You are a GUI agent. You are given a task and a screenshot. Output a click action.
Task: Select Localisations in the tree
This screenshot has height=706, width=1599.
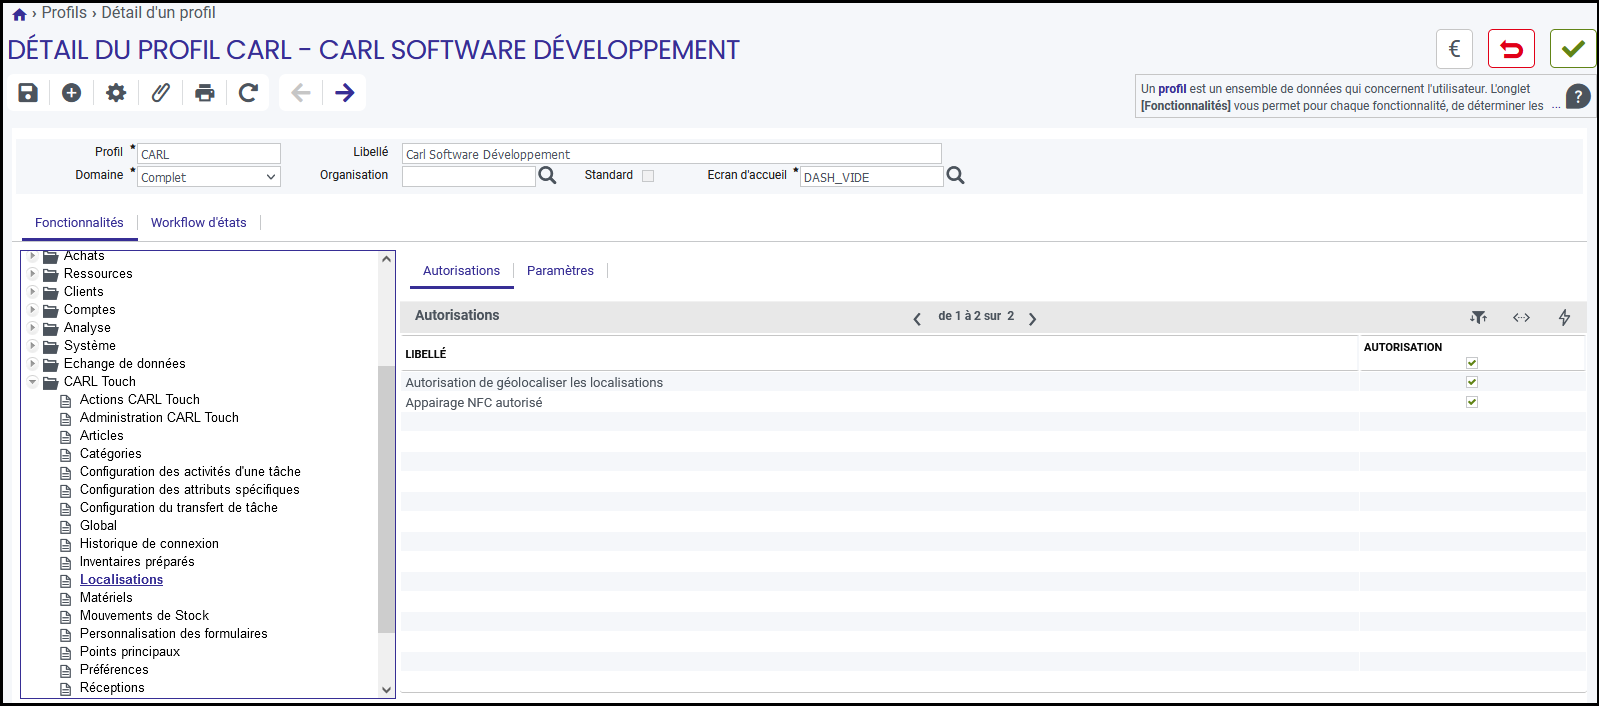click(x=121, y=580)
